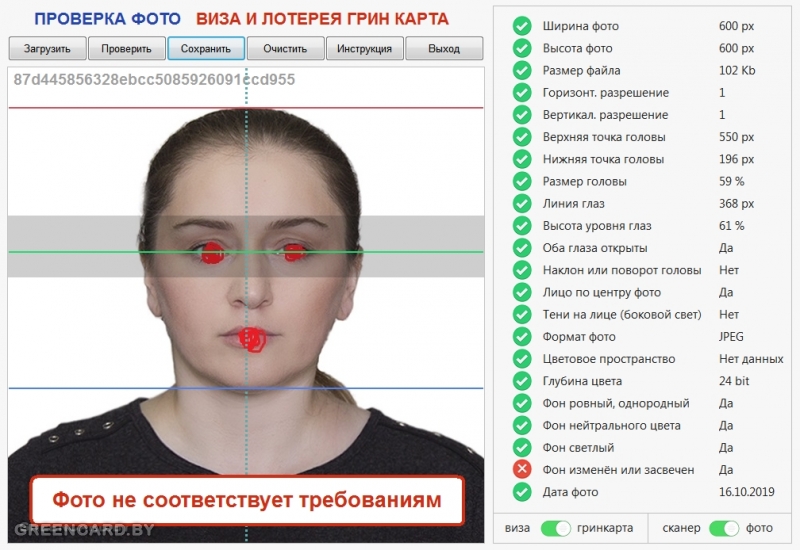
Task: Click check icon beside Дата фото
Action: (x=522, y=492)
